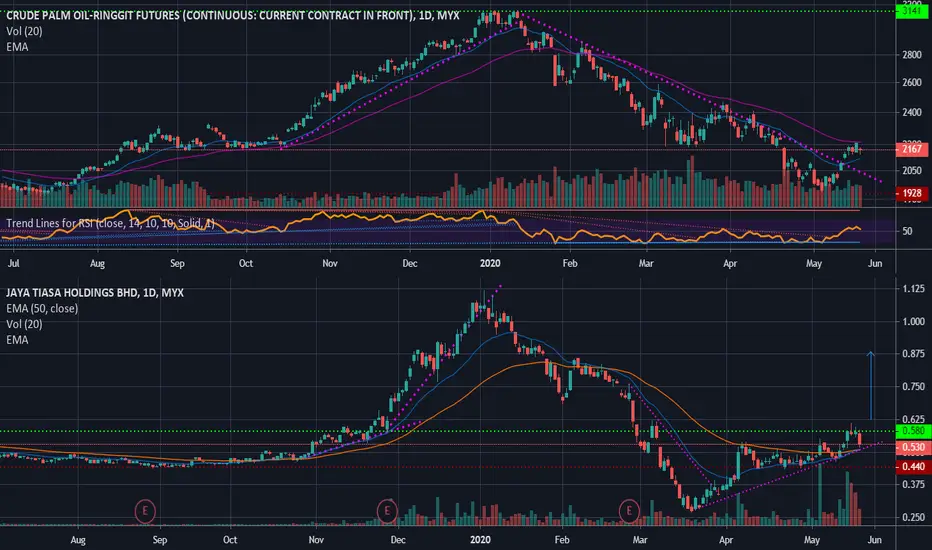Select Vol (20) legend in Jaya Tiasa chart
Image resolution: width=932 pixels, height=550 pixels.
(24, 324)
